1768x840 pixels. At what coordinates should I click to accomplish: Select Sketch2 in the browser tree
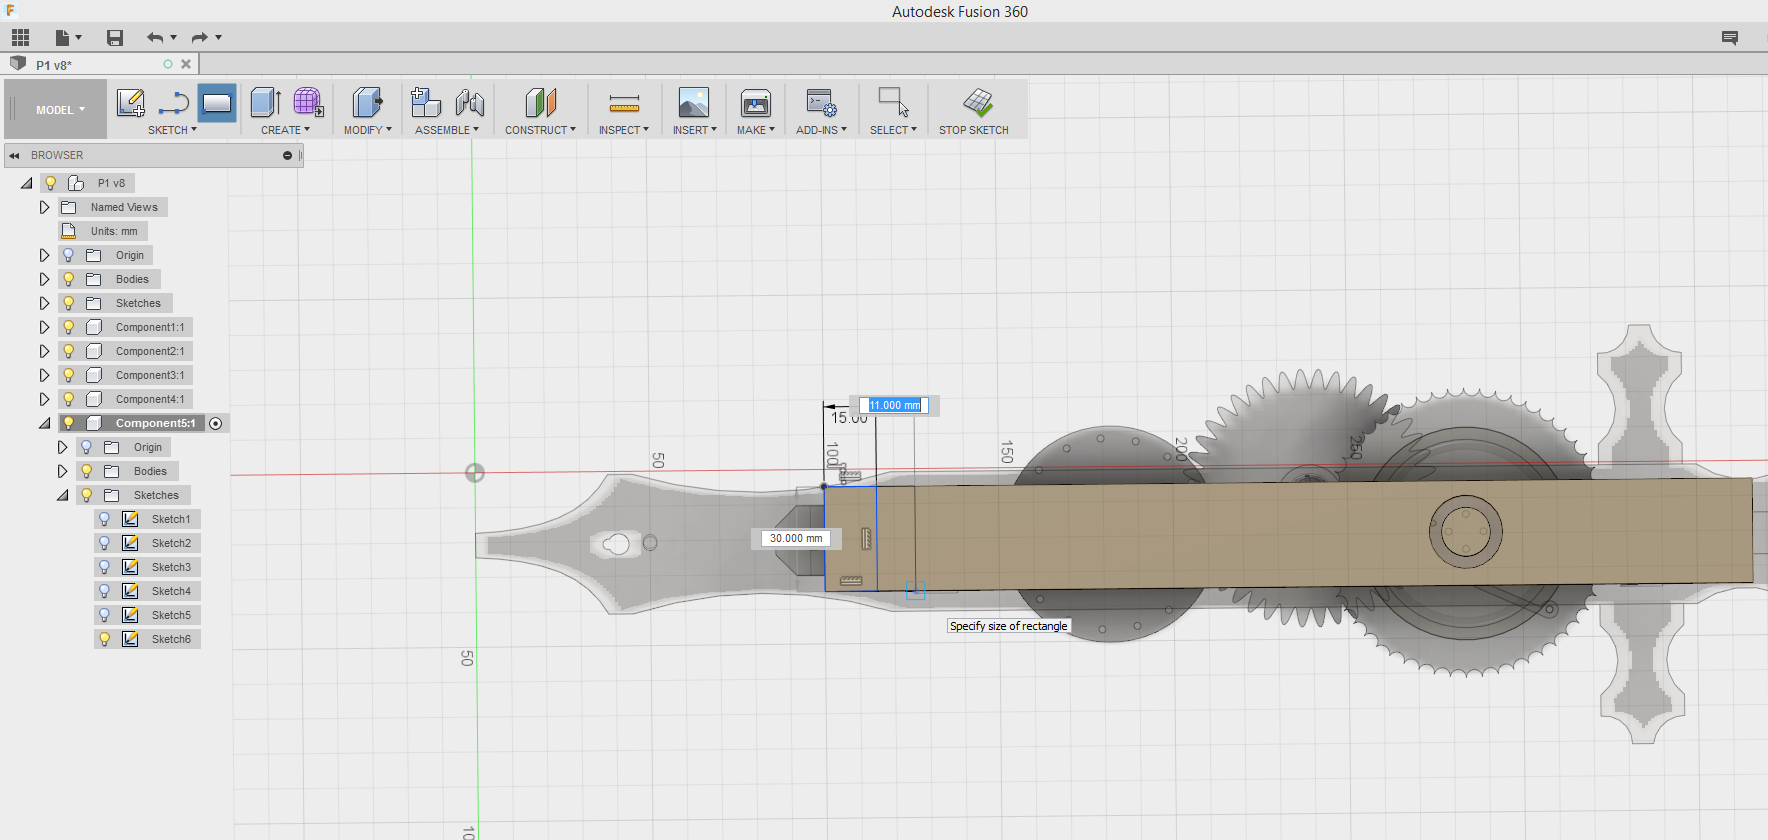(171, 543)
